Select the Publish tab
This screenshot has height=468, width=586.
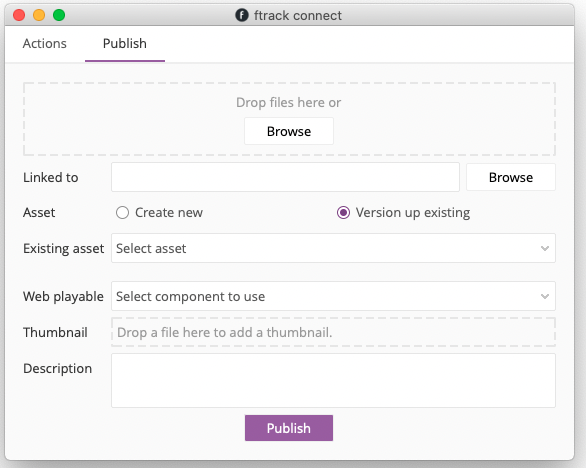(125, 43)
